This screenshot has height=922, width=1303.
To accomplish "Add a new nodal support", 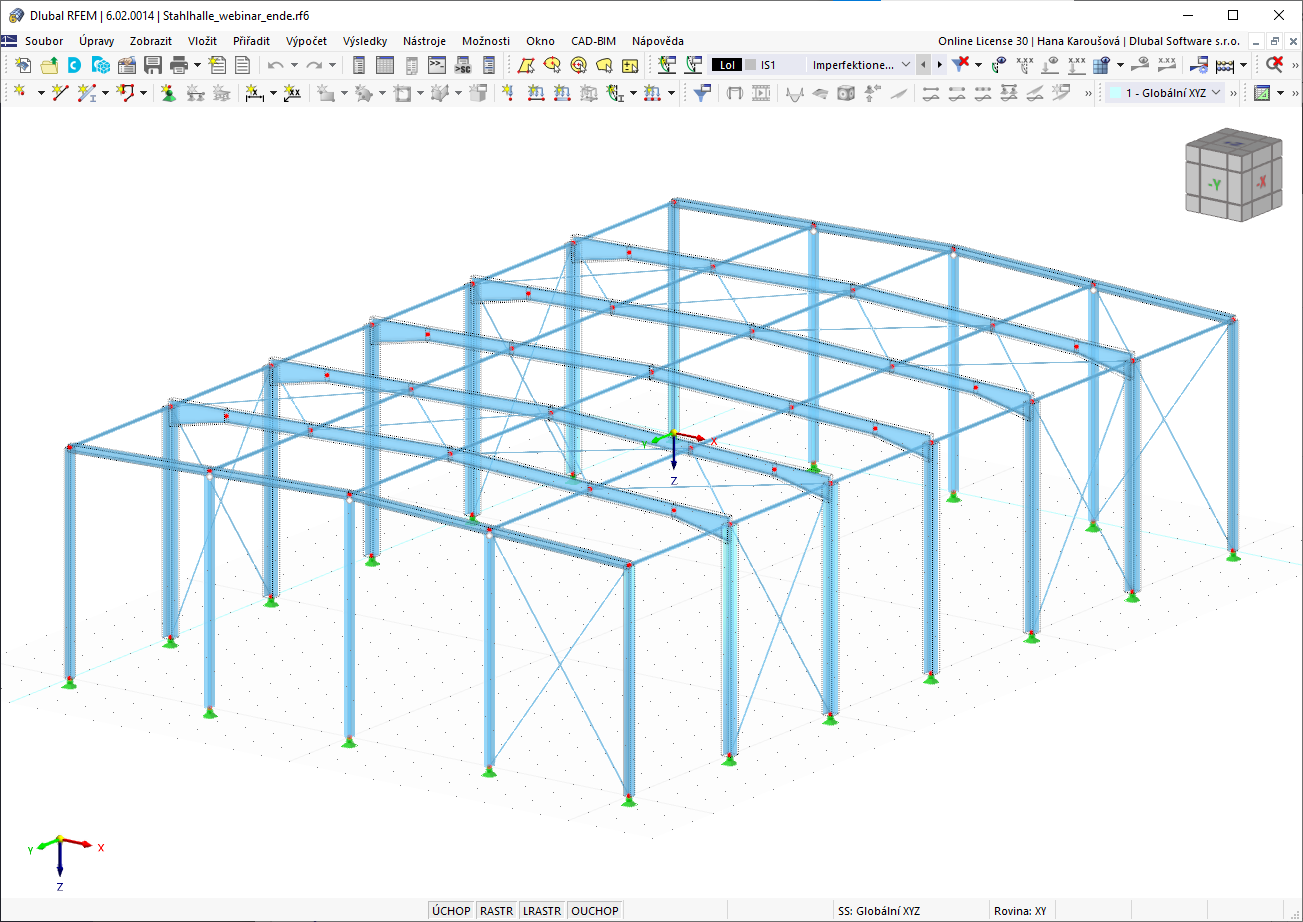I will 168,93.
